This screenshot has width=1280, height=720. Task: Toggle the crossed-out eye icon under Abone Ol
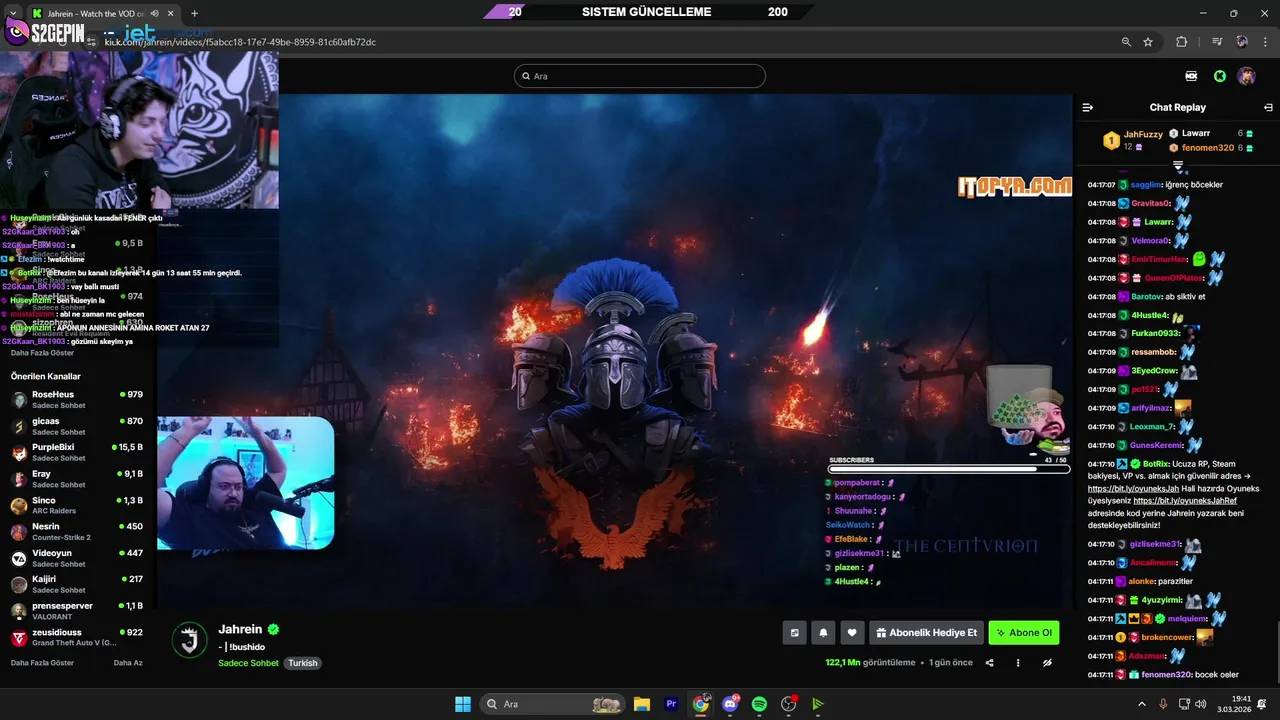(x=1047, y=663)
